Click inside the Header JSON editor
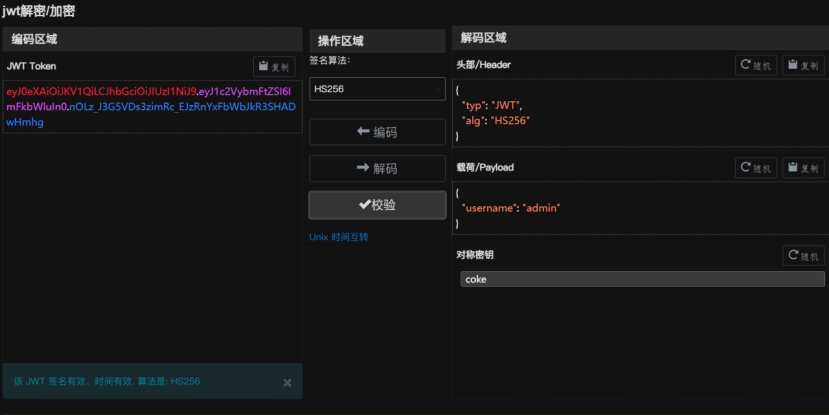The height and width of the screenshot is (415, 829). tap(640, 113)
